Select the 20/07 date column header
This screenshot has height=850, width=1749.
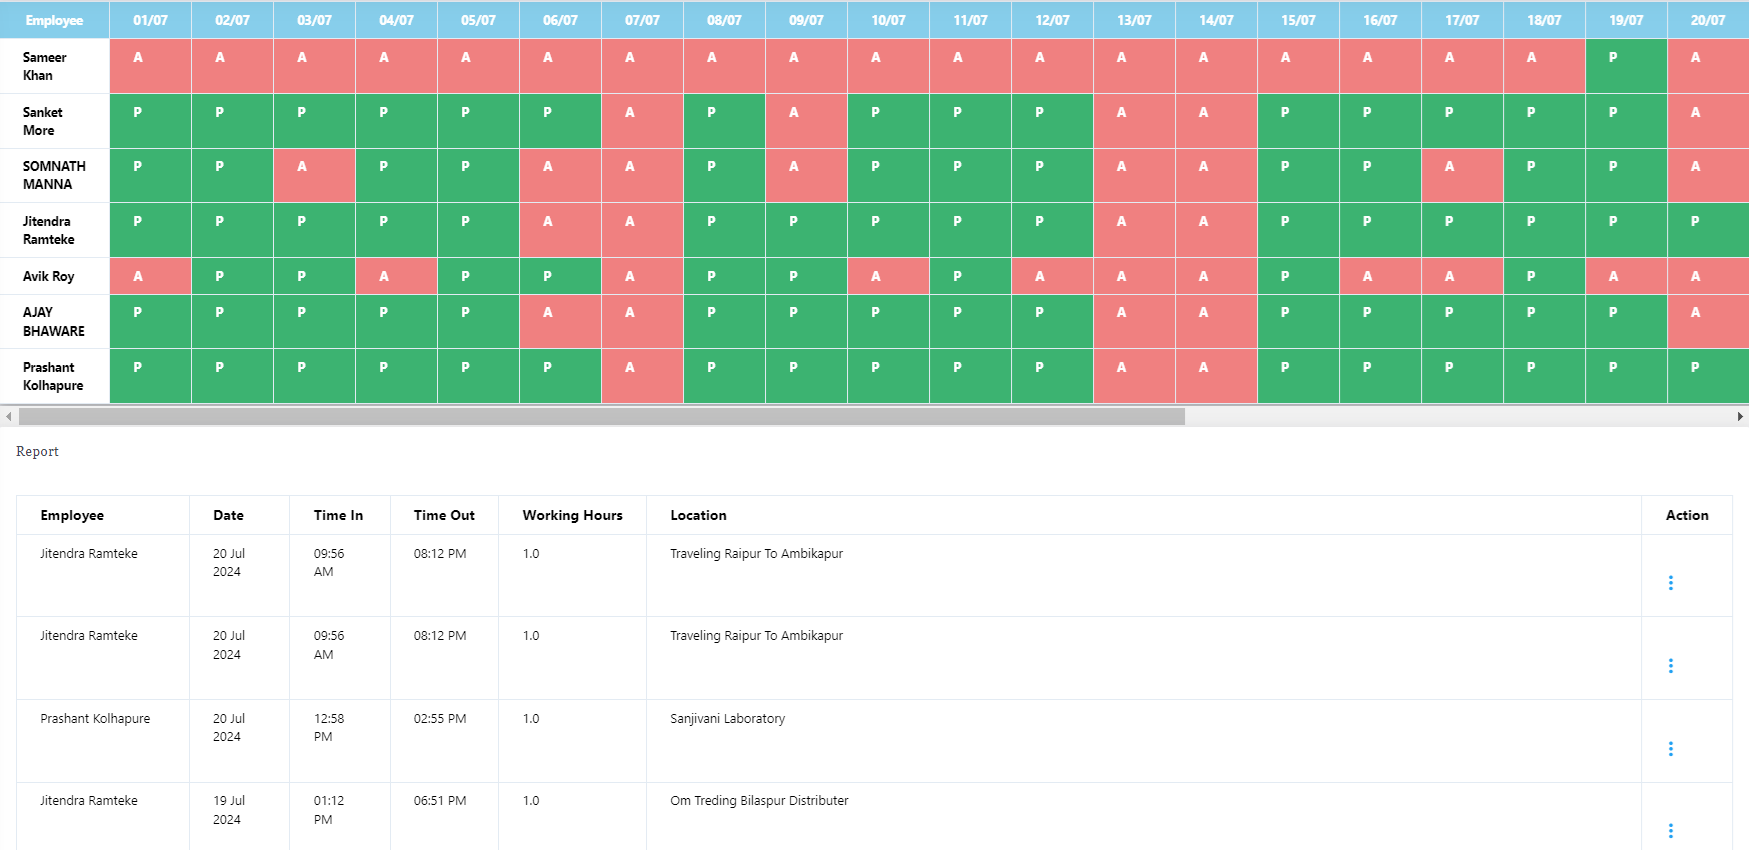coord(1708,20)
